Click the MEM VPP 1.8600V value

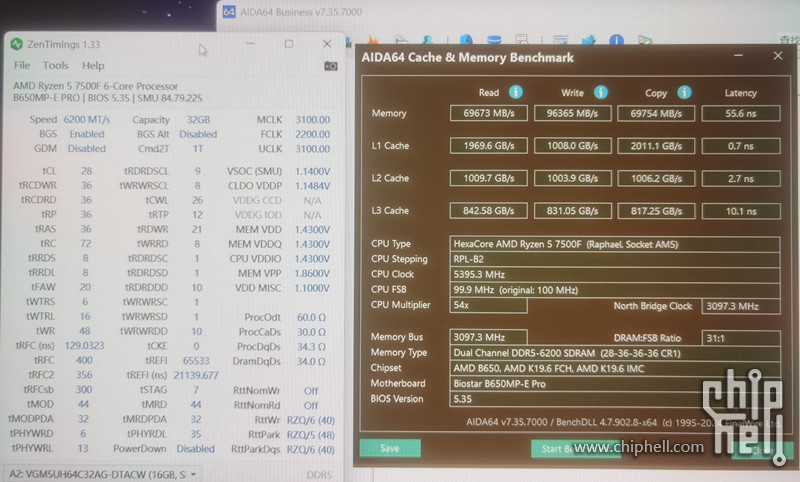(x=312, y=273)
